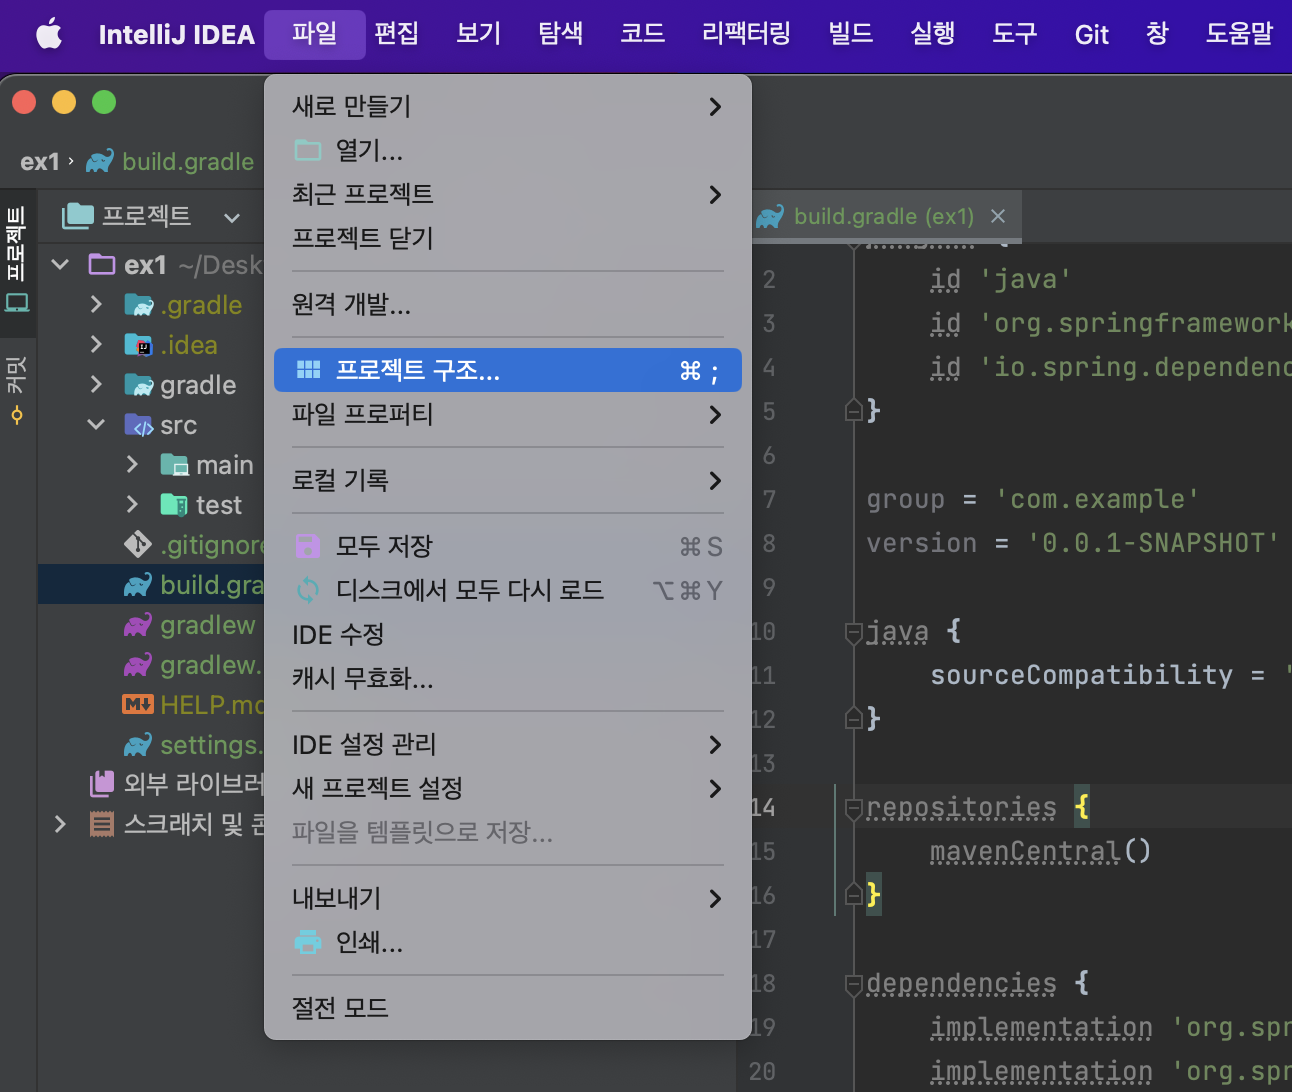Viewport: 1292px width, 1092px height.
Task: Click the save-all floppy disk icon
Action: point(308,546)
